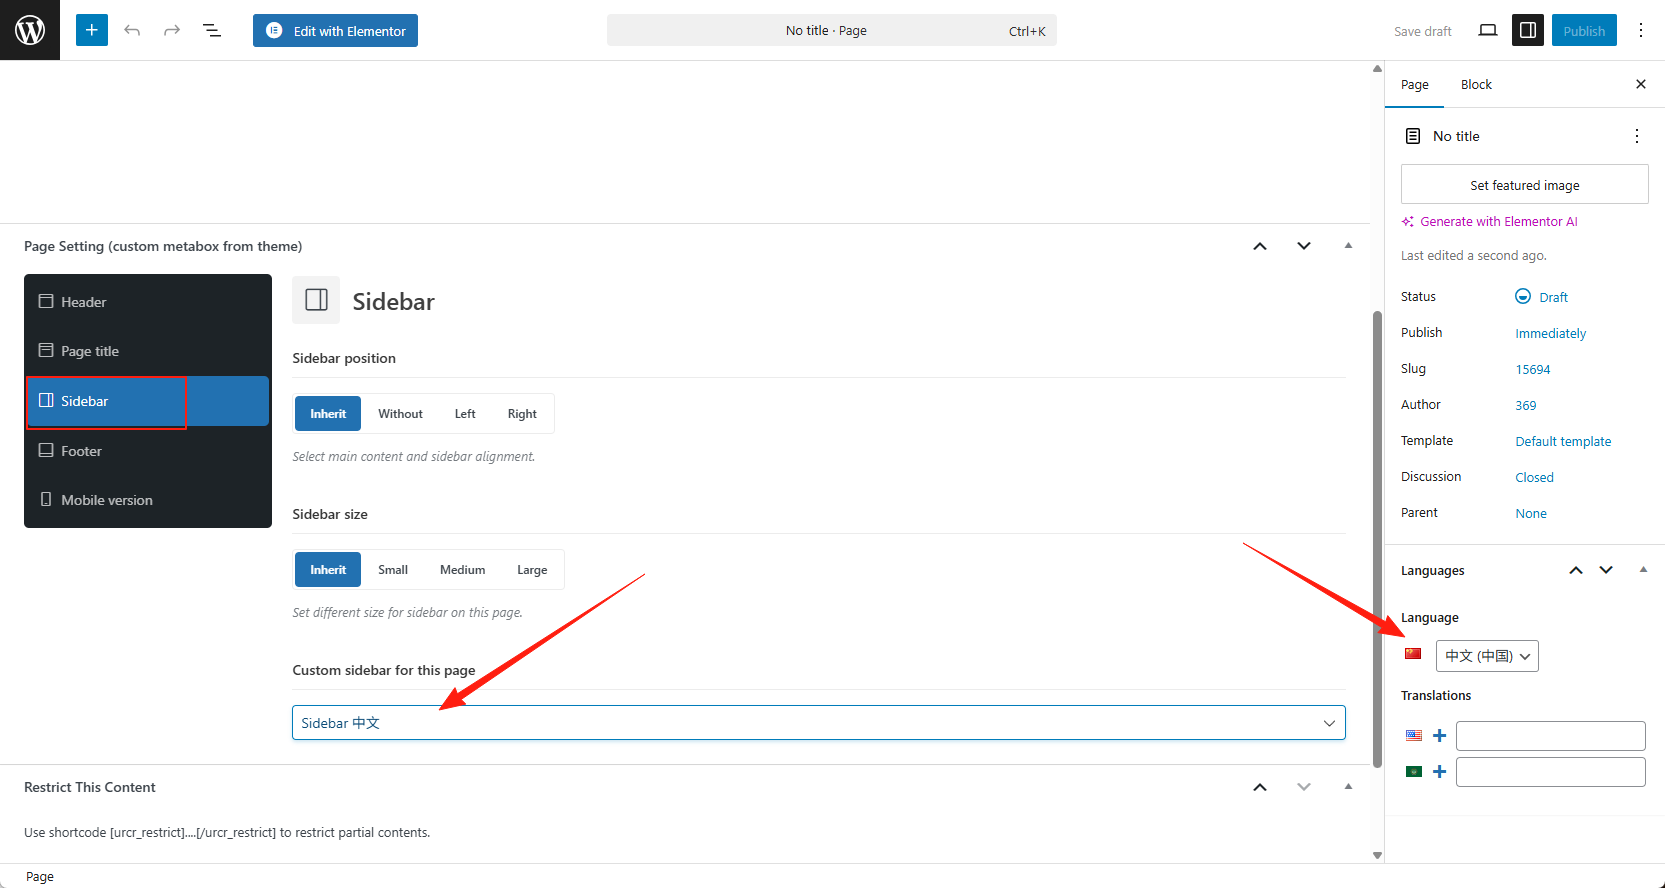Click Save draft
This screenshot has height=888, width=1665.
pyautogui.click(x=1422, y=31)
